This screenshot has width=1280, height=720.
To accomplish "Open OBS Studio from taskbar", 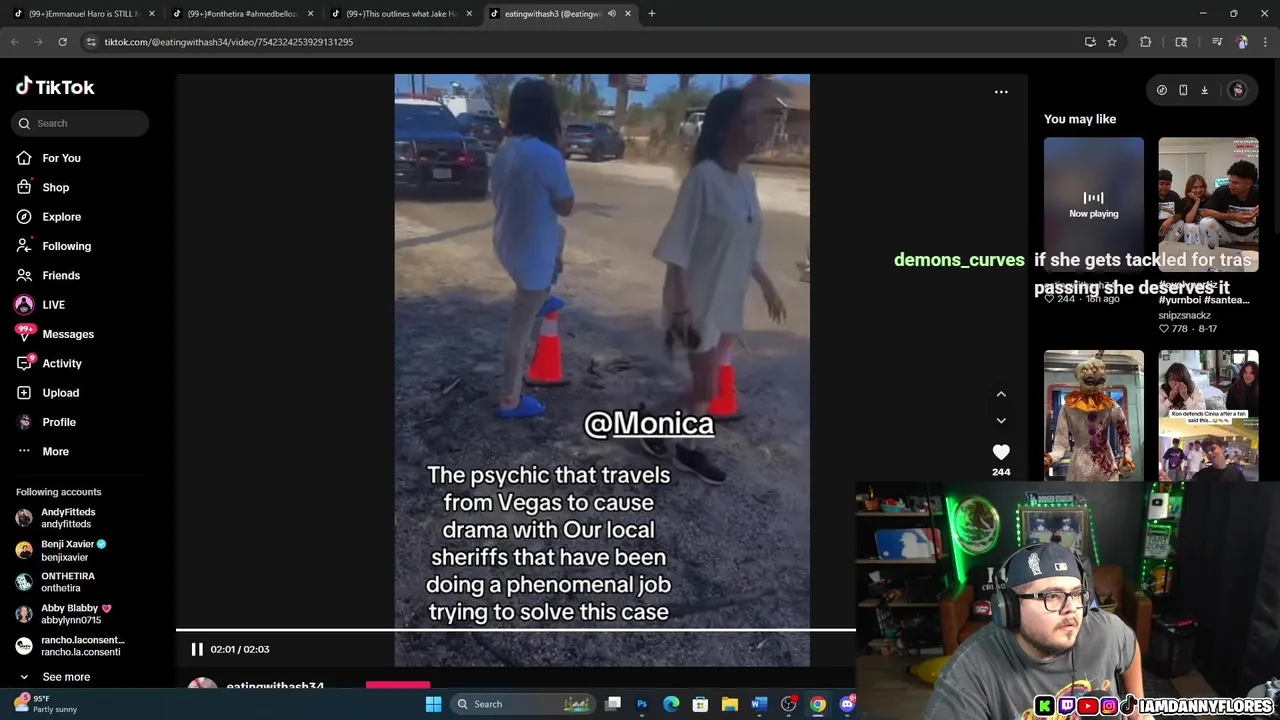I will (x=789, y=704).
